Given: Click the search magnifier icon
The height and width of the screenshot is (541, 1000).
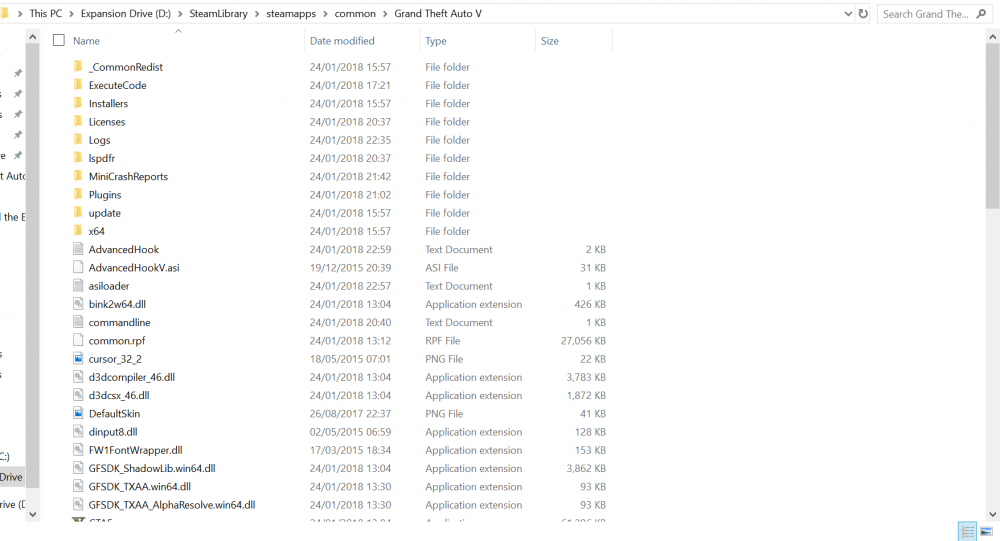Looking at the screenshot, I should [x=981, y=13].
